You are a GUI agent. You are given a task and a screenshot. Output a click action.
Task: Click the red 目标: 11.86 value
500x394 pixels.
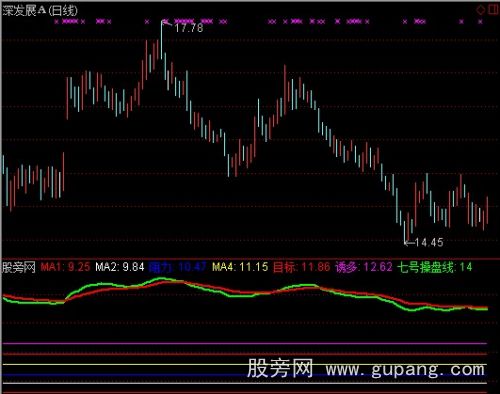tap(301, 267)
